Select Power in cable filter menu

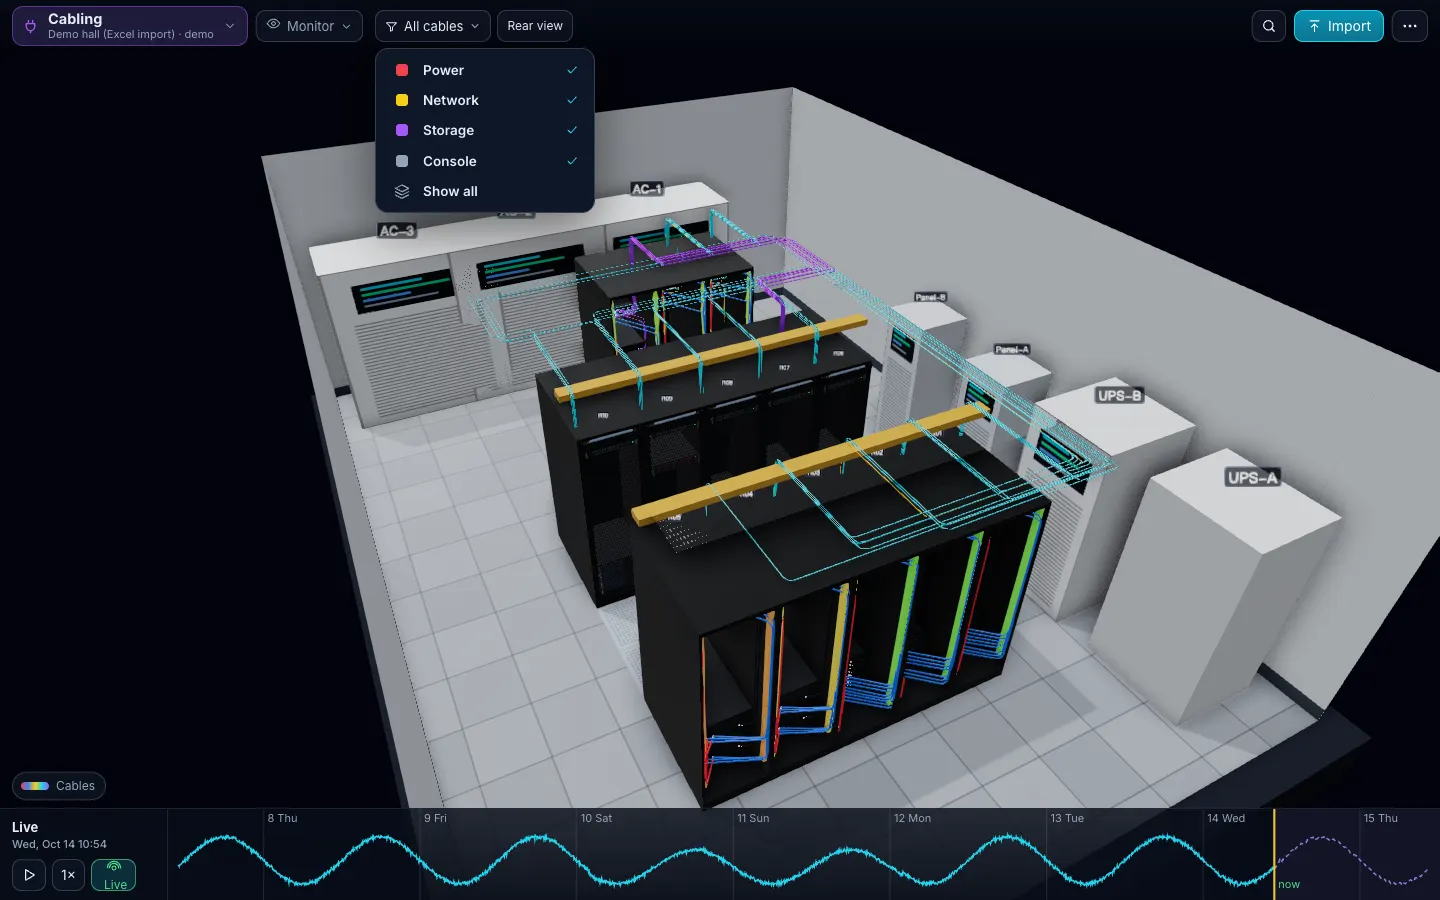485,70
